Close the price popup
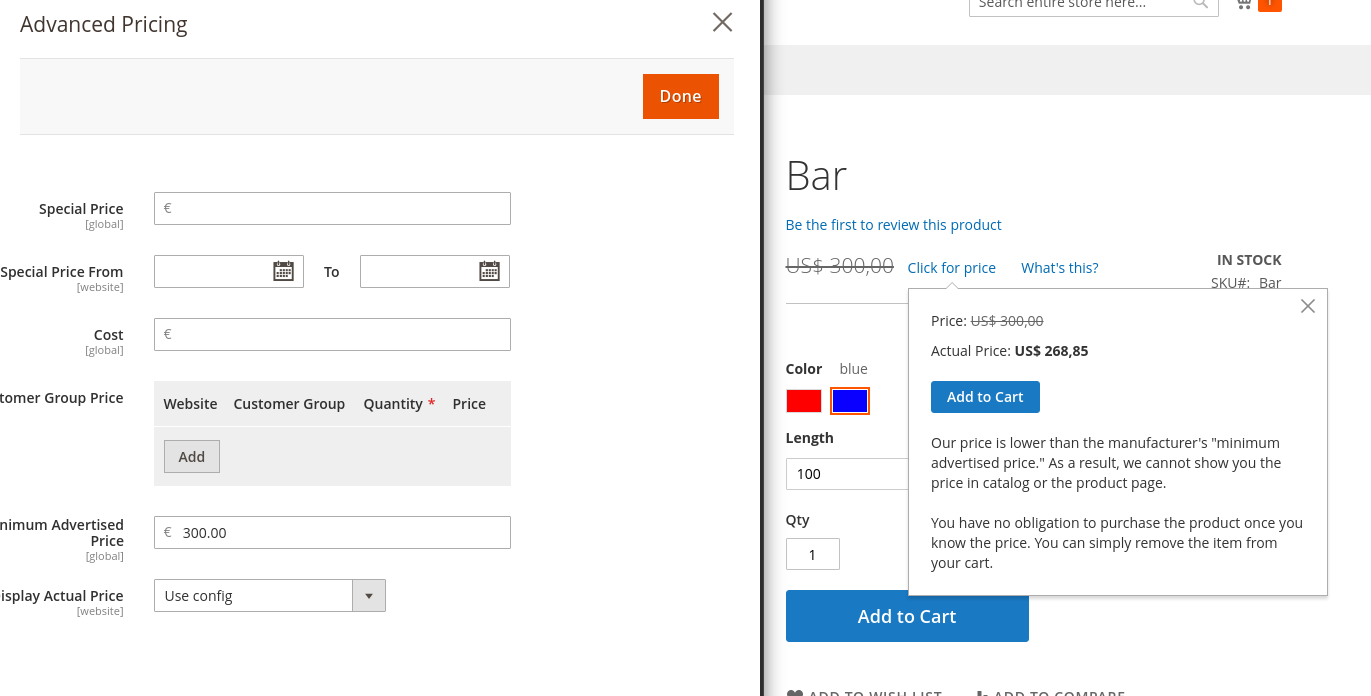 (x=1307, y=306)
